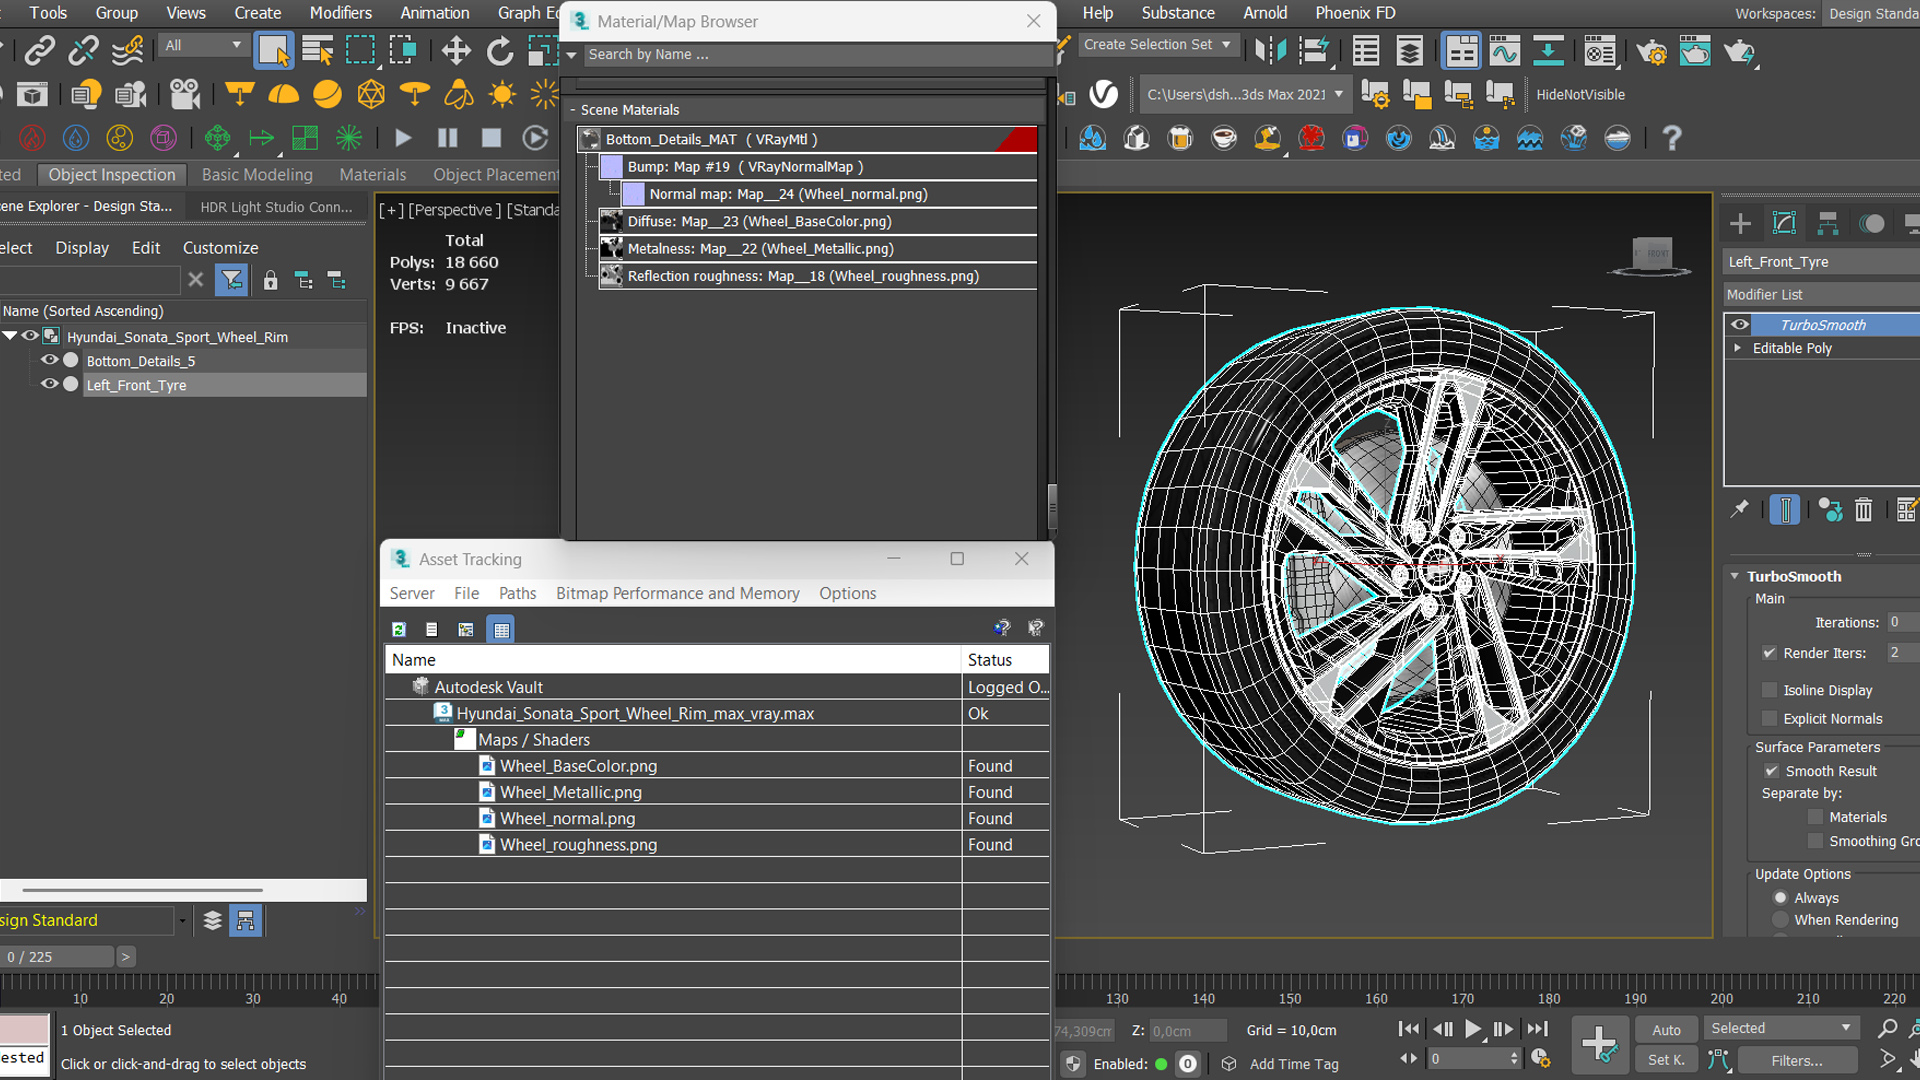Click the HideNotVisible button
1920x1080 pixels.
pos(1580,95)
